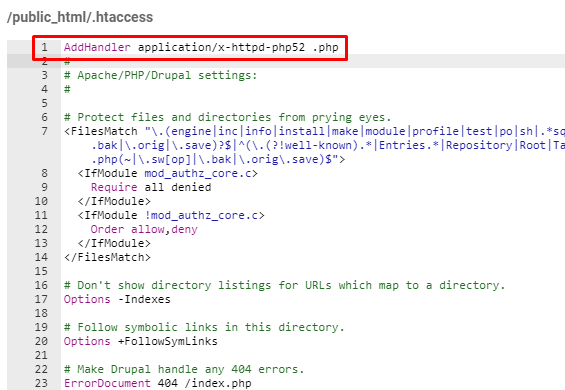Click the 'Follow symbolic links' comment line

click(204, 327)
